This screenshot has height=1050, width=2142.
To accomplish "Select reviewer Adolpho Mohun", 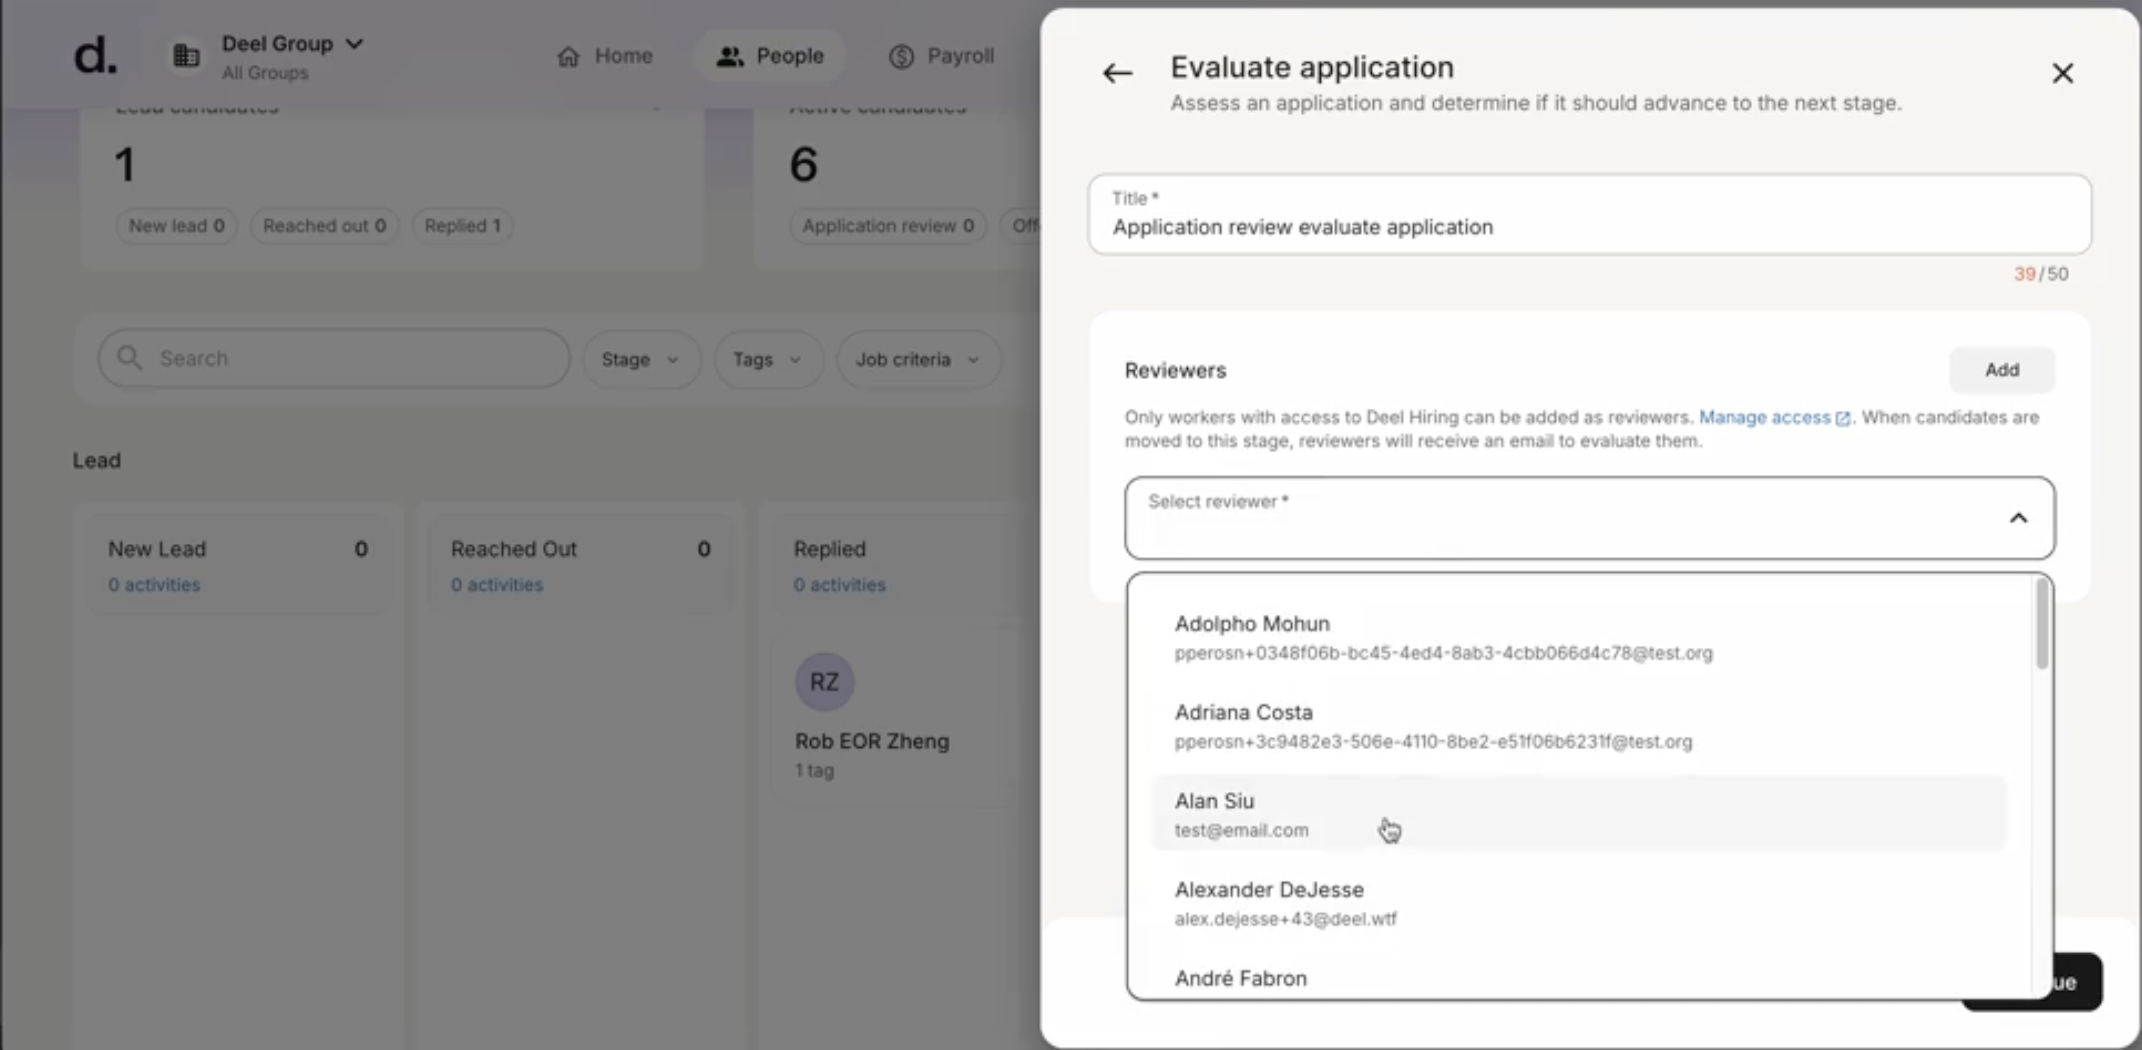I will pyautogui.click(x=1579, y=637).
